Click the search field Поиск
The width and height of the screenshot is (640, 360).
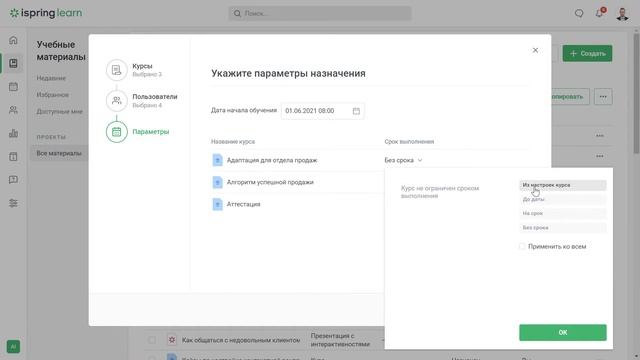coord(320,13)
